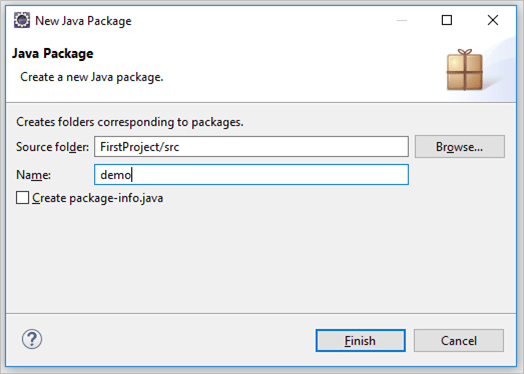Open help via the question mark icon
Viewport: 524px width, 374px height.
tap(32, 340)
